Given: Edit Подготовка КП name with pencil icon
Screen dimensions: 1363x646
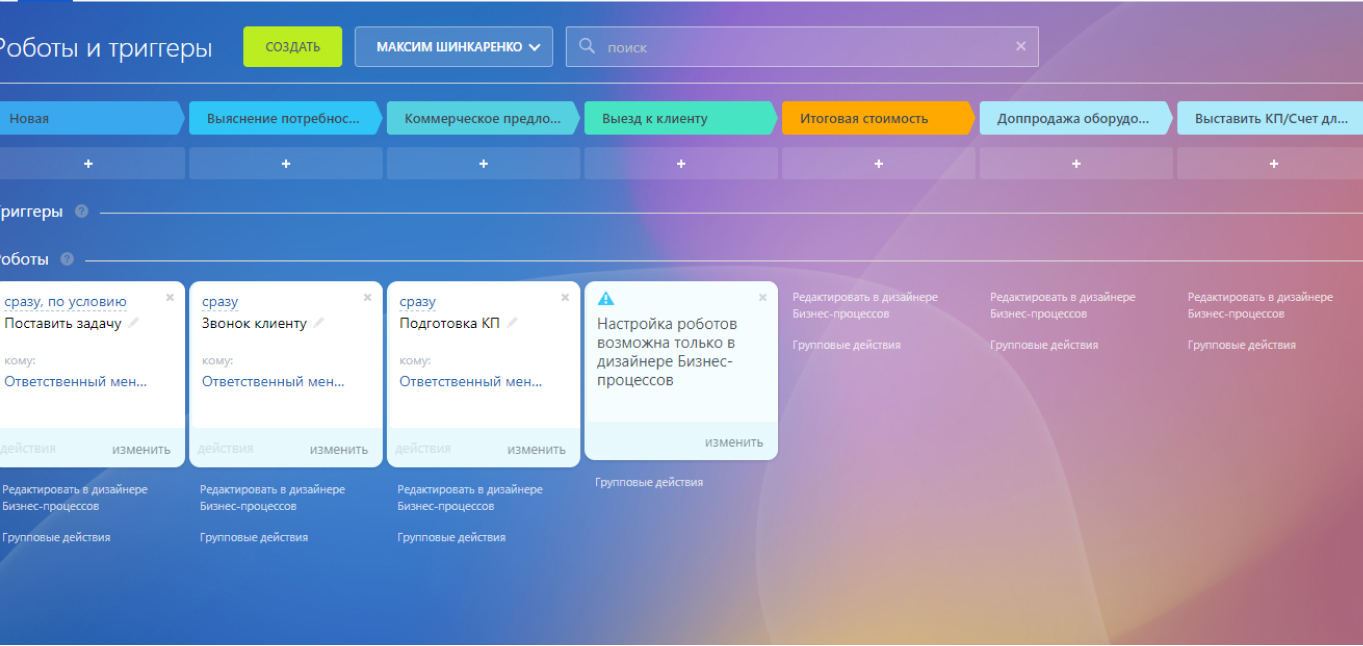Looking at the screenshot, I should [513, 323].
